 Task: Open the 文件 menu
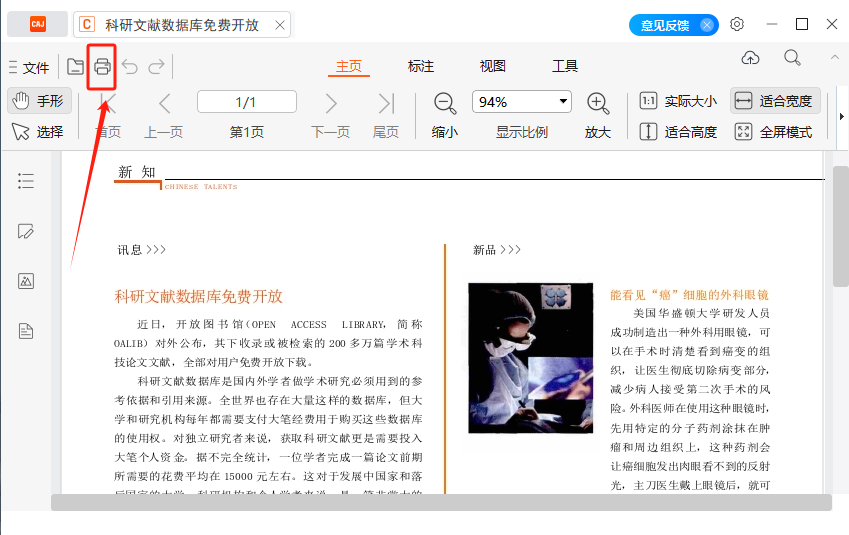pos(29,68)
